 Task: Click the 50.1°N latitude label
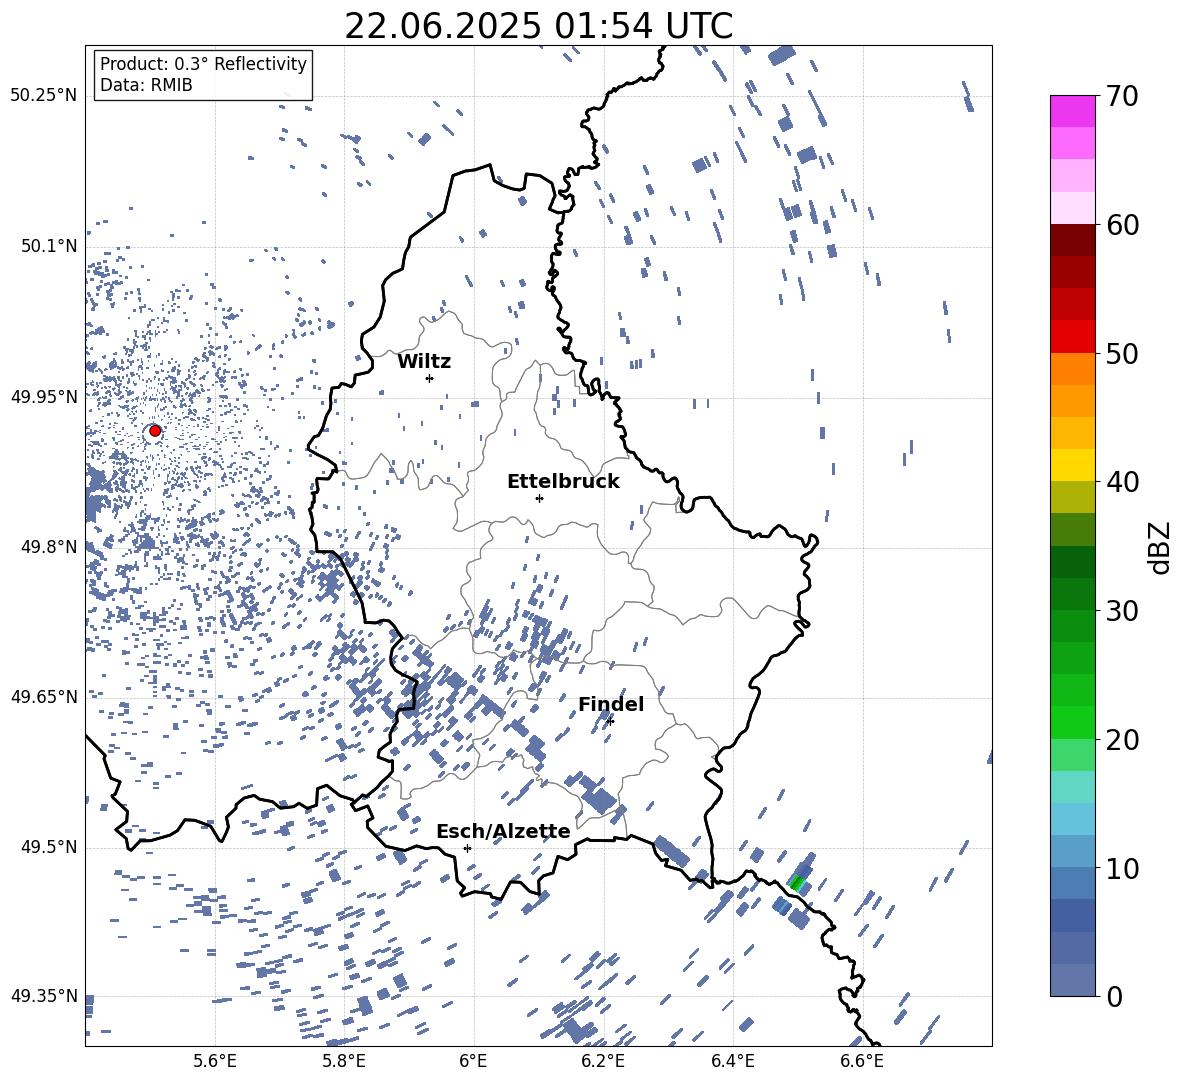point(48,246)
